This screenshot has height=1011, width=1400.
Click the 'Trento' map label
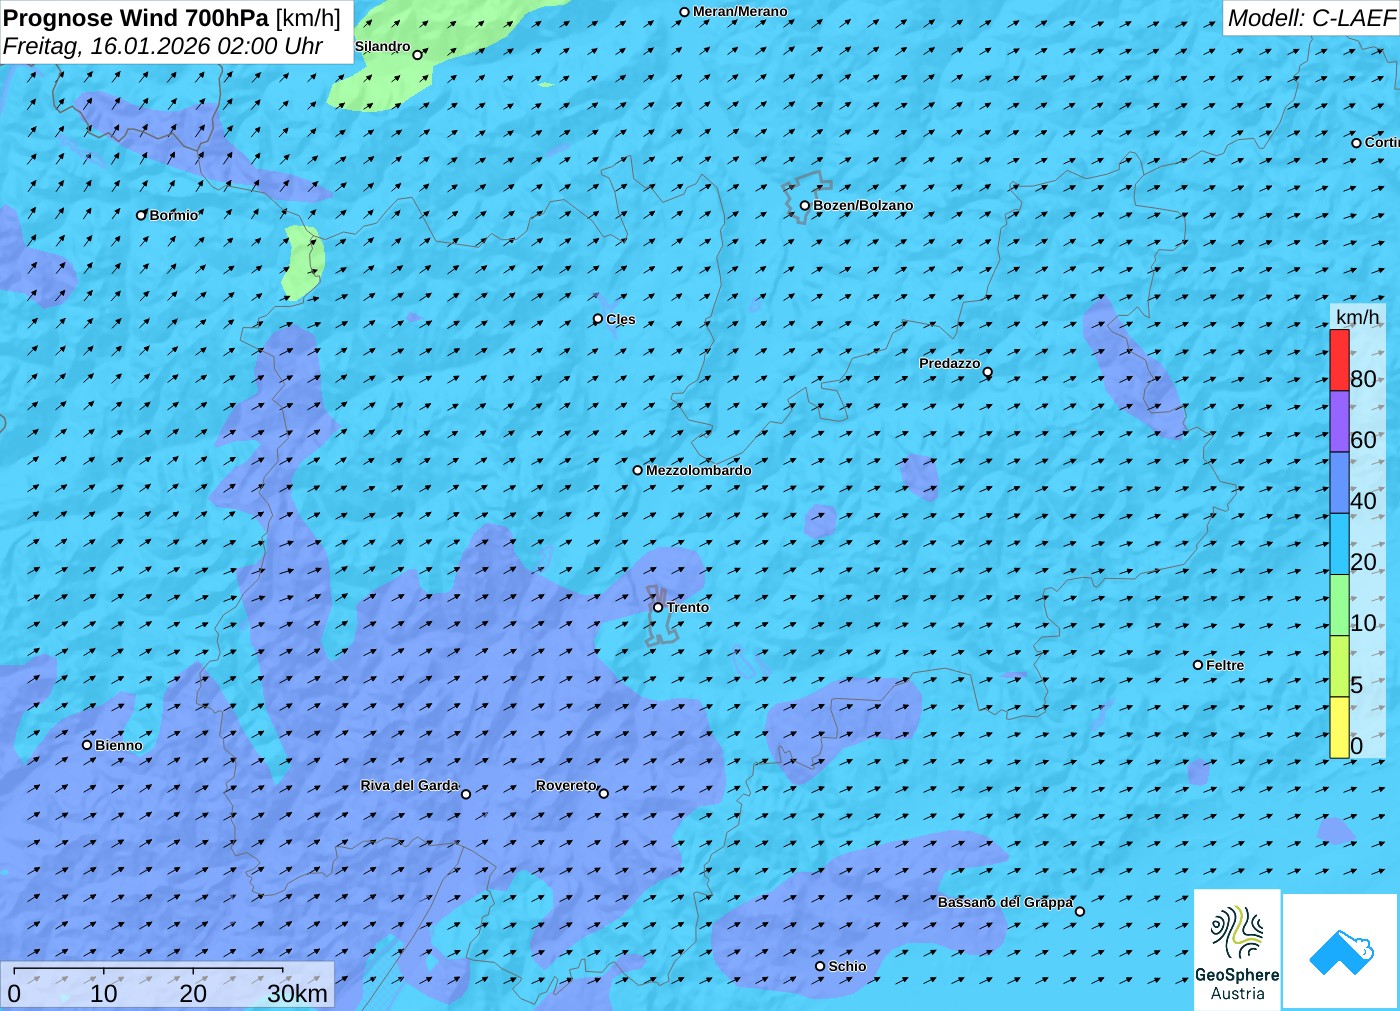point(688,607)
